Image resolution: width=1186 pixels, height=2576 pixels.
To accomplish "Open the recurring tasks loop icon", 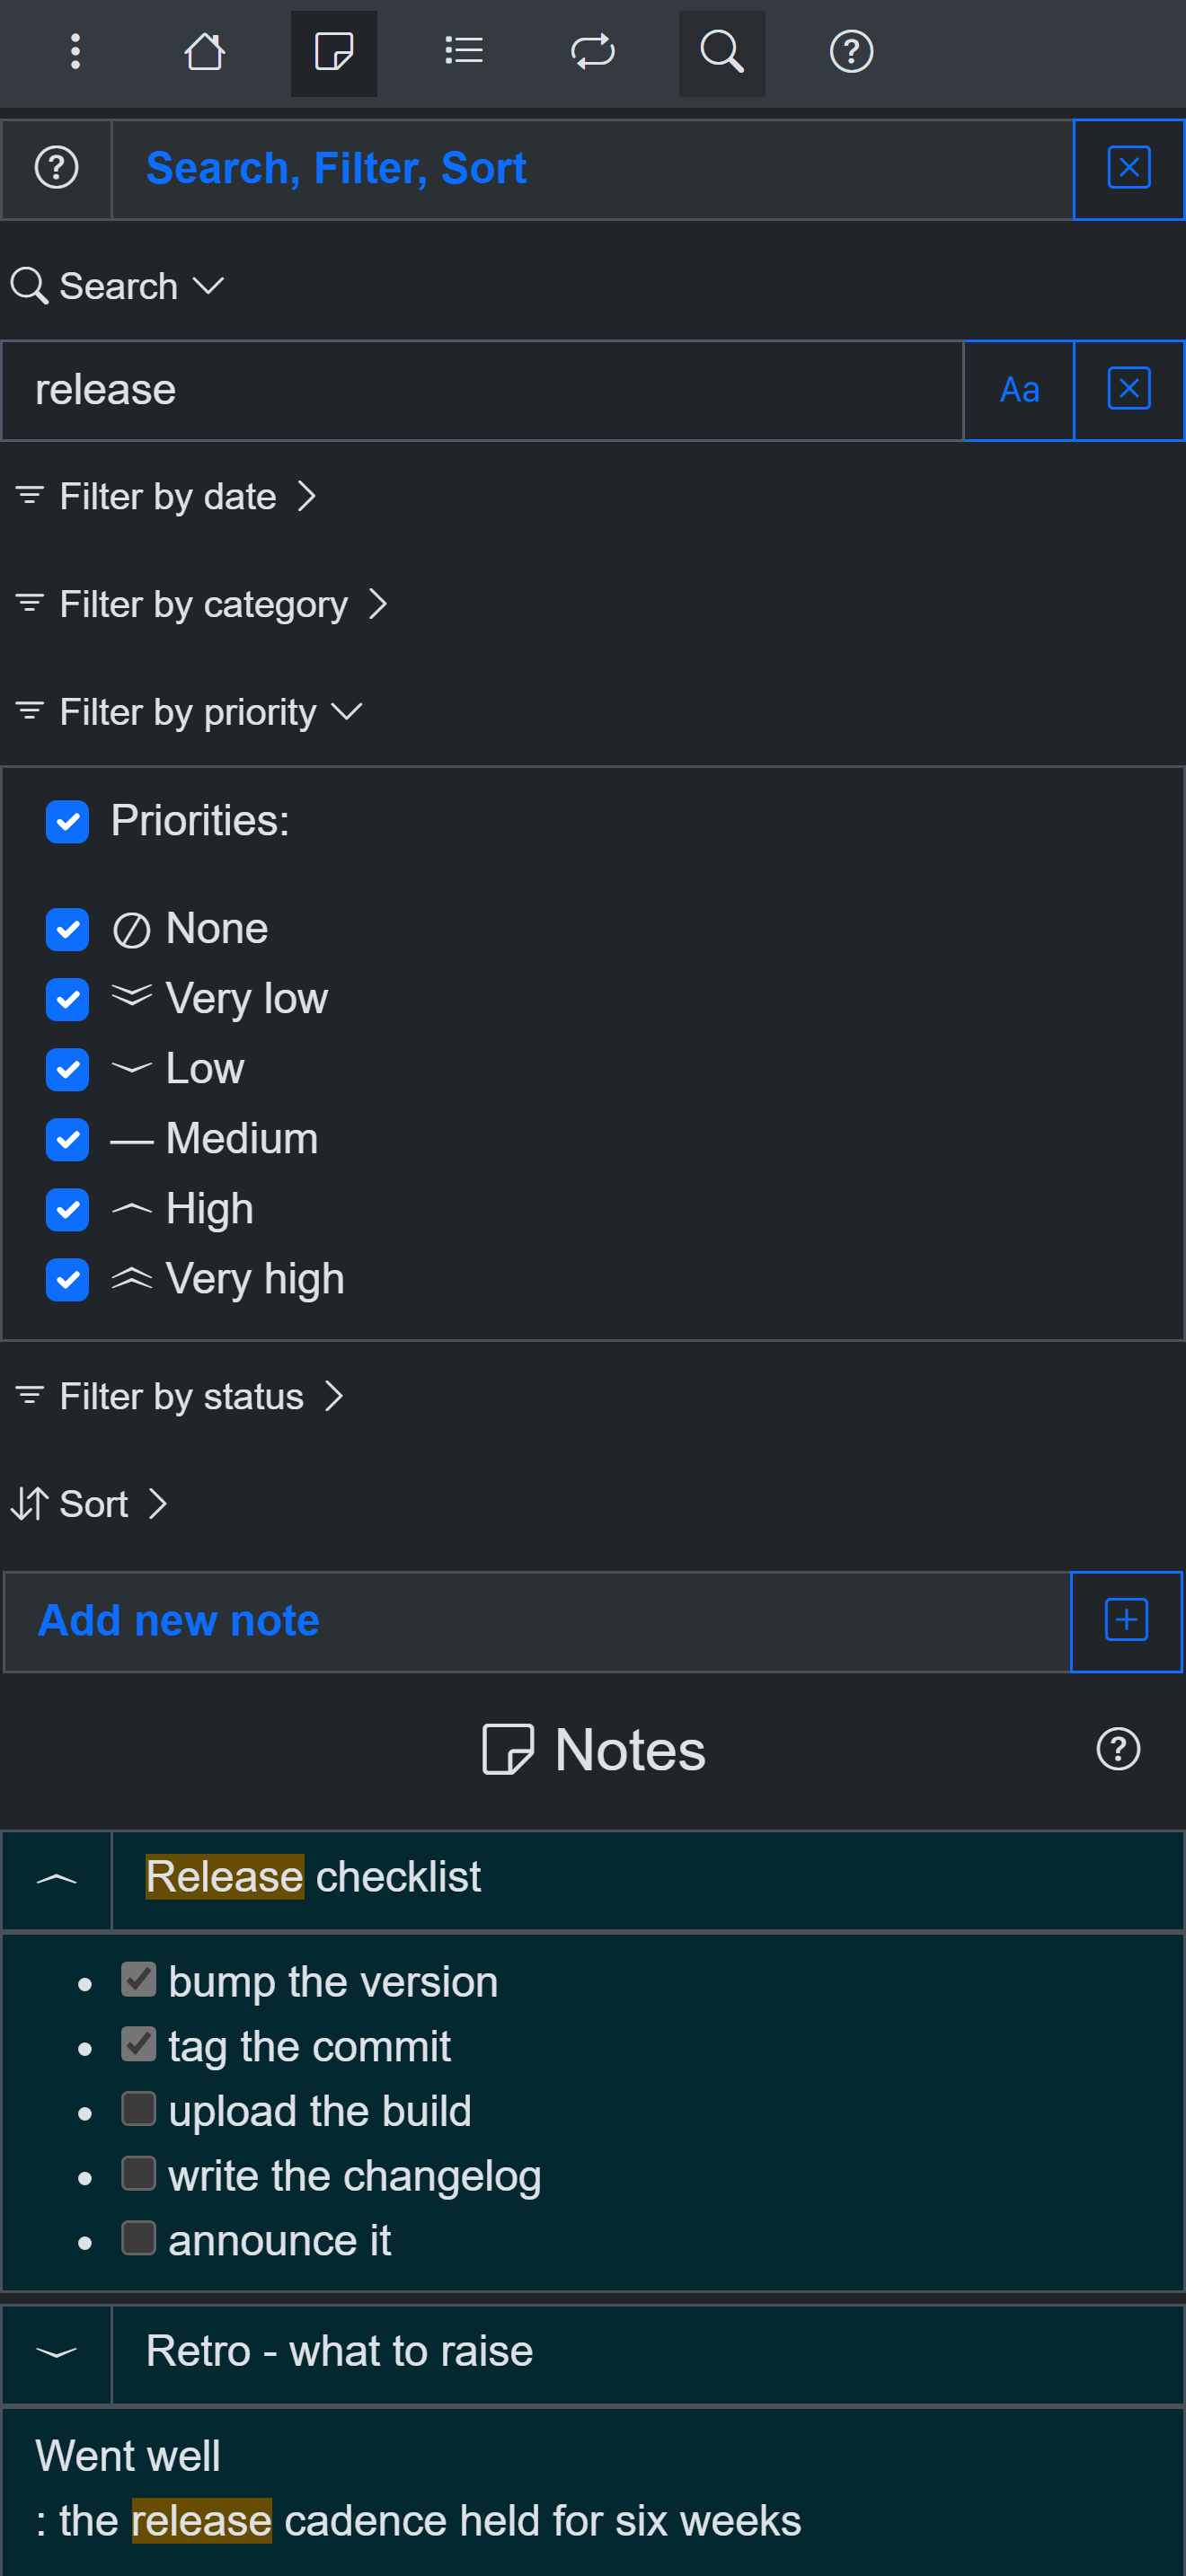I will coord(593,52).
